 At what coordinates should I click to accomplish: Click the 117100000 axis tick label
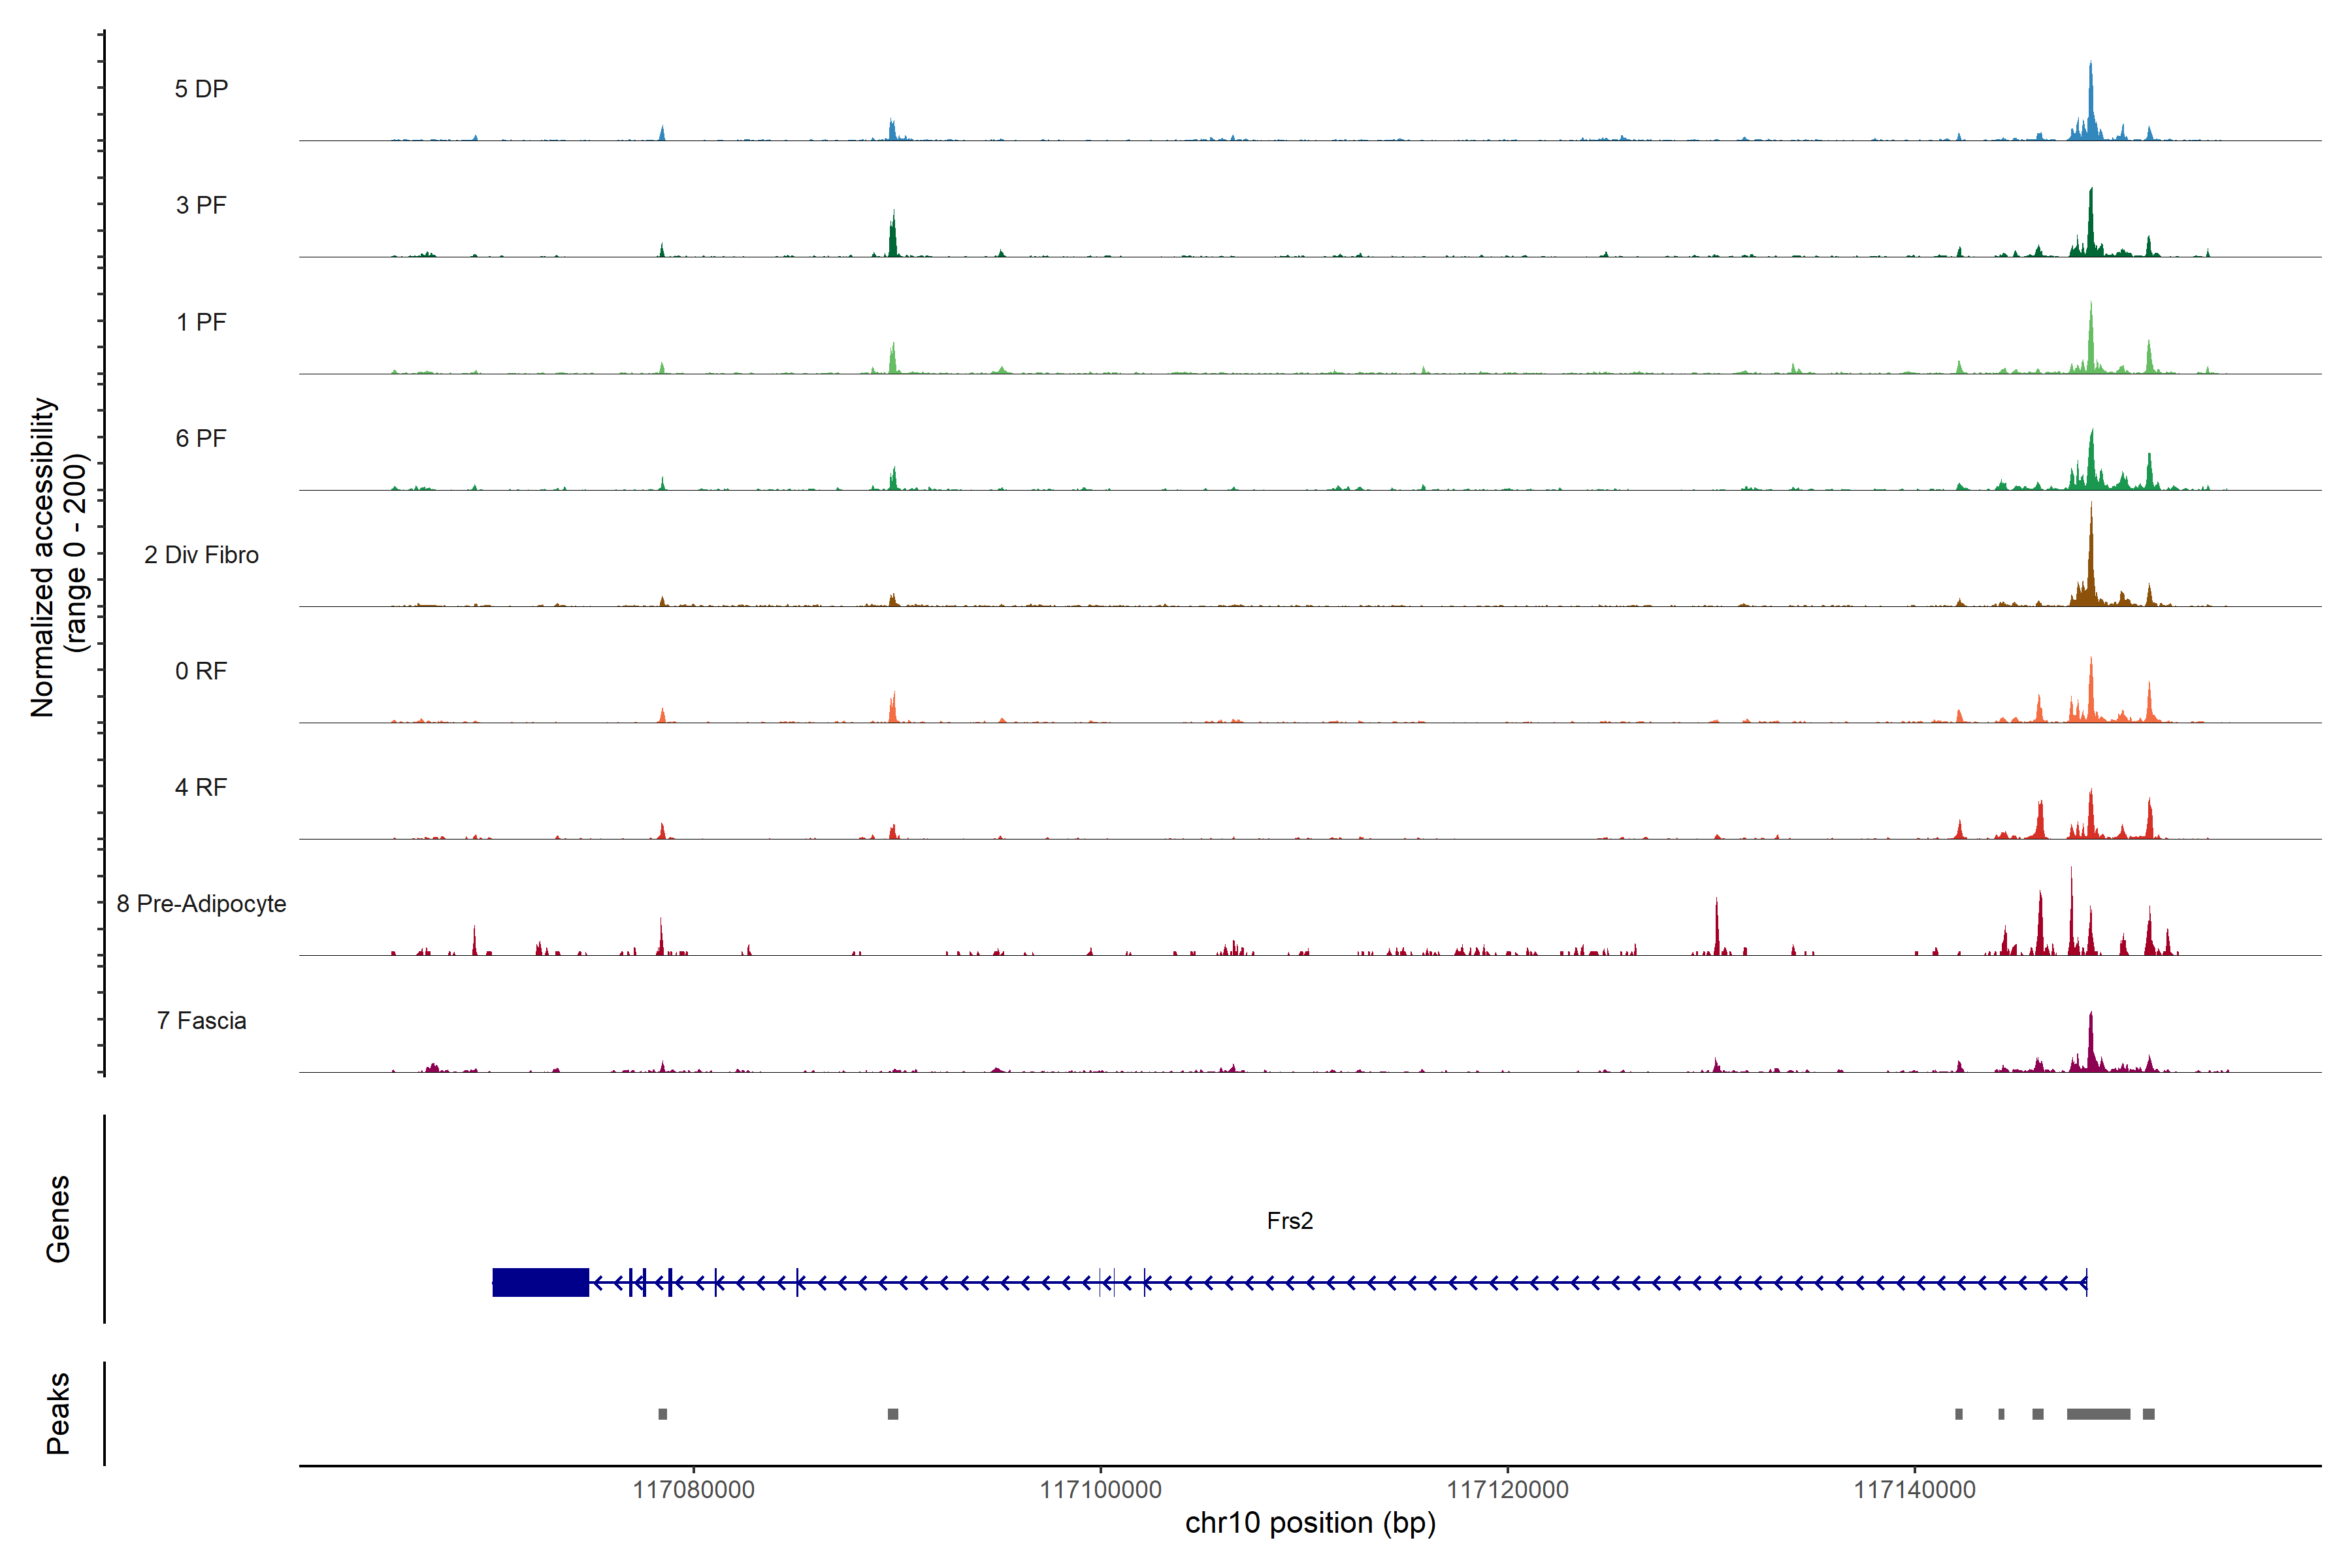[x=1100, y=1490]
